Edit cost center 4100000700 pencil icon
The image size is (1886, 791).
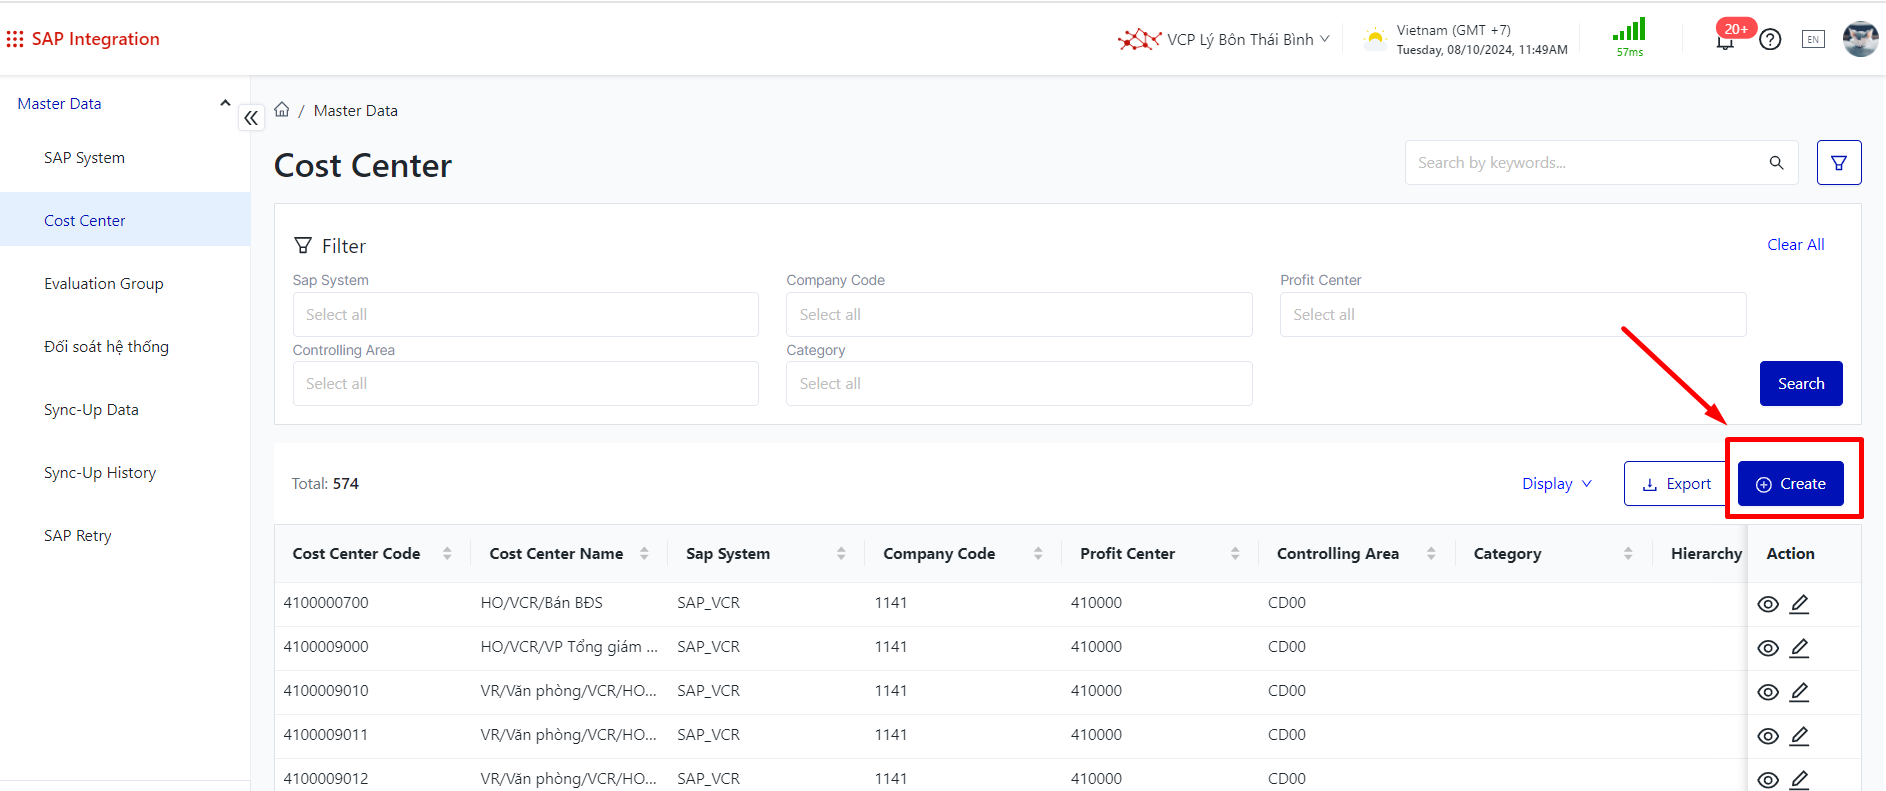tap(1799, 604)
